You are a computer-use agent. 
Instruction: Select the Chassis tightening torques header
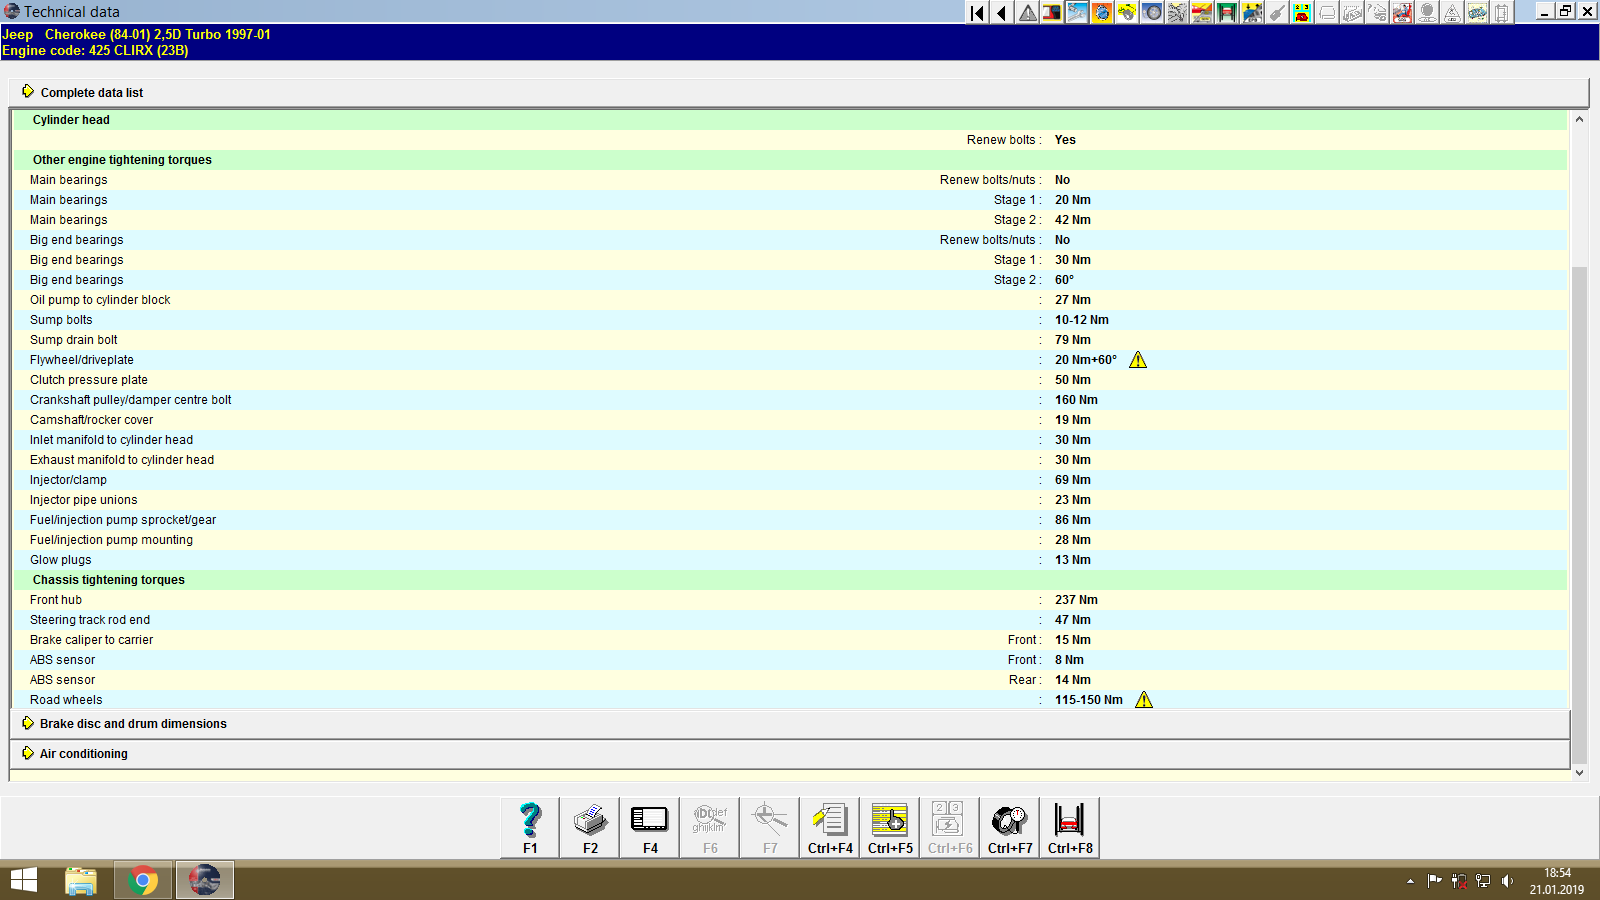[x=107, y=579]
